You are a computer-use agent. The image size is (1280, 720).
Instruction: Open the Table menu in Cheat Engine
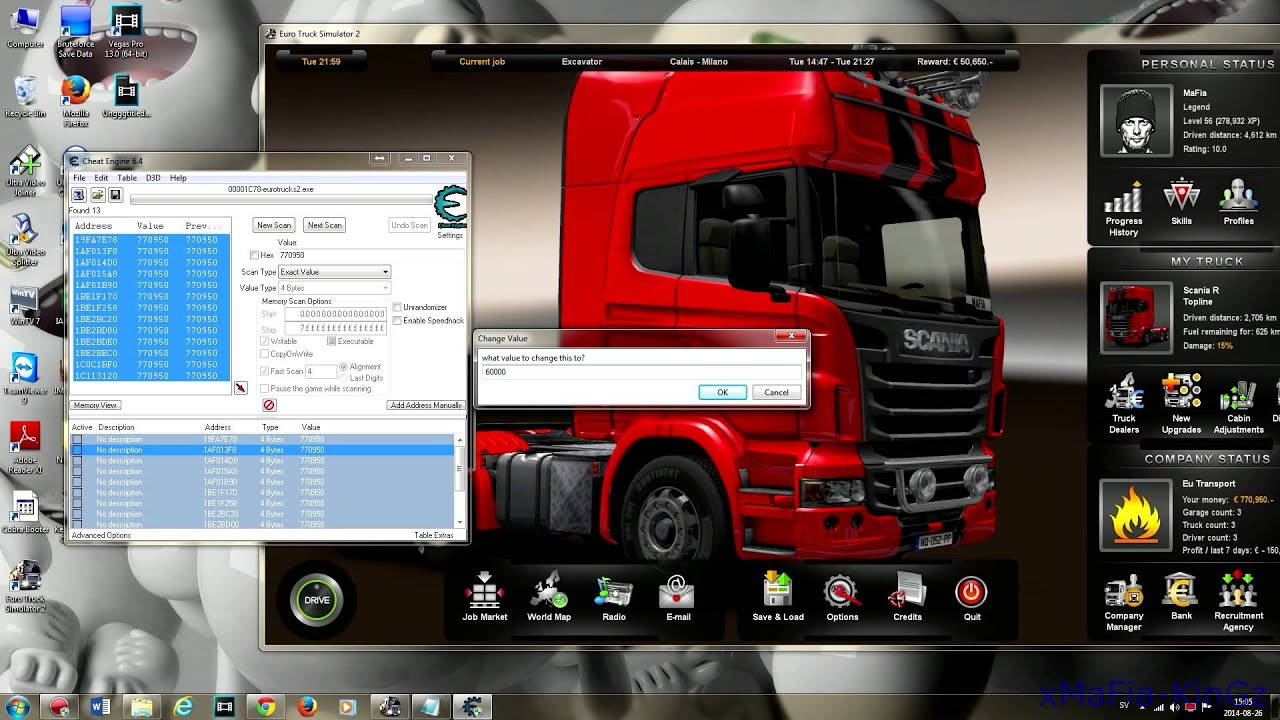click(x=127, y=178)
